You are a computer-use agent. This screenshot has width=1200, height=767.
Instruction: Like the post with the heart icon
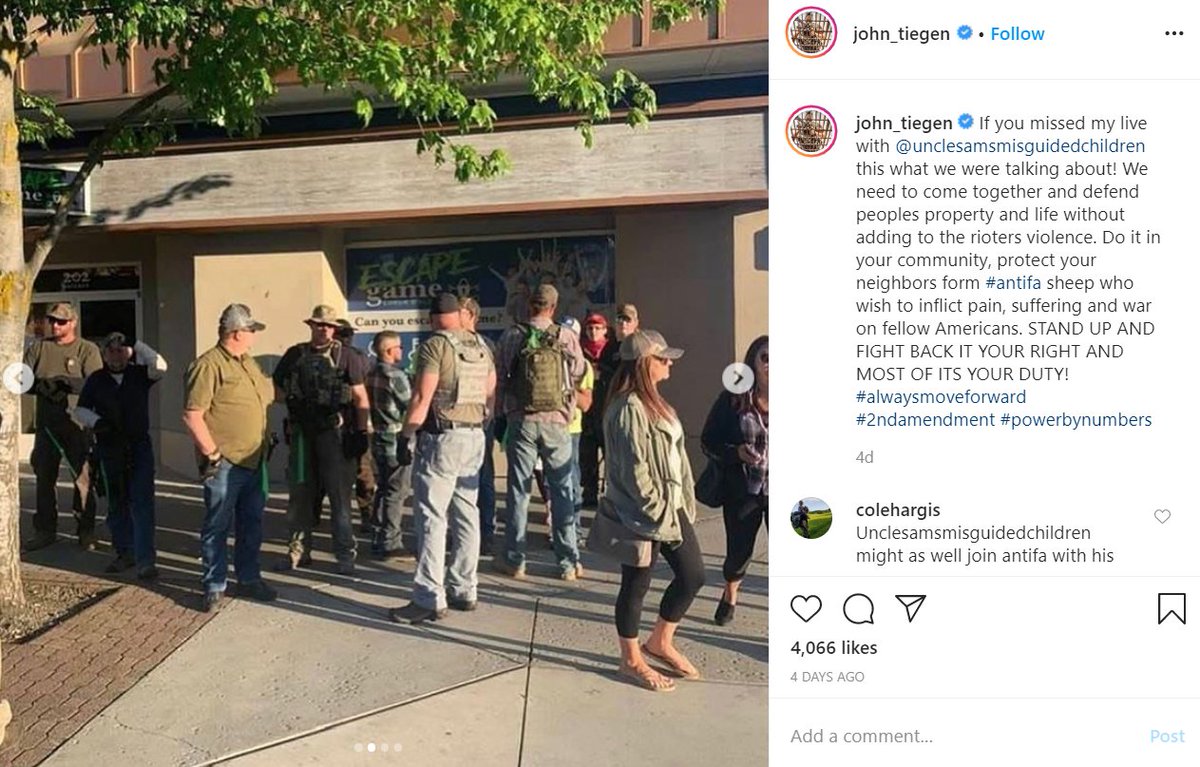point(806,608)
